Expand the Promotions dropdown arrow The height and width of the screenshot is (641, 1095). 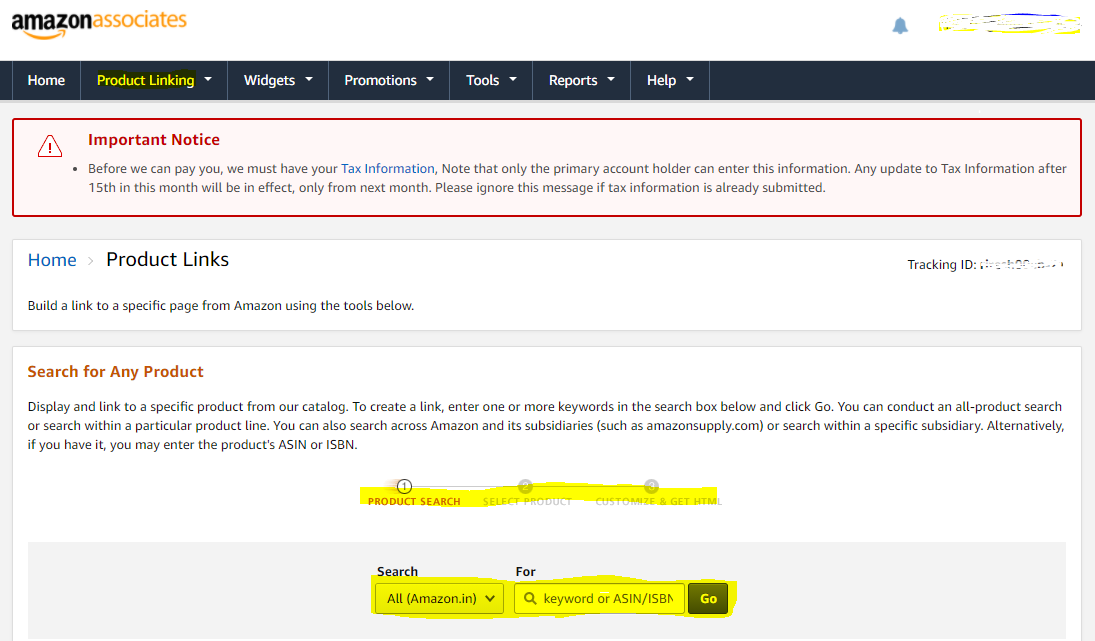430,80
